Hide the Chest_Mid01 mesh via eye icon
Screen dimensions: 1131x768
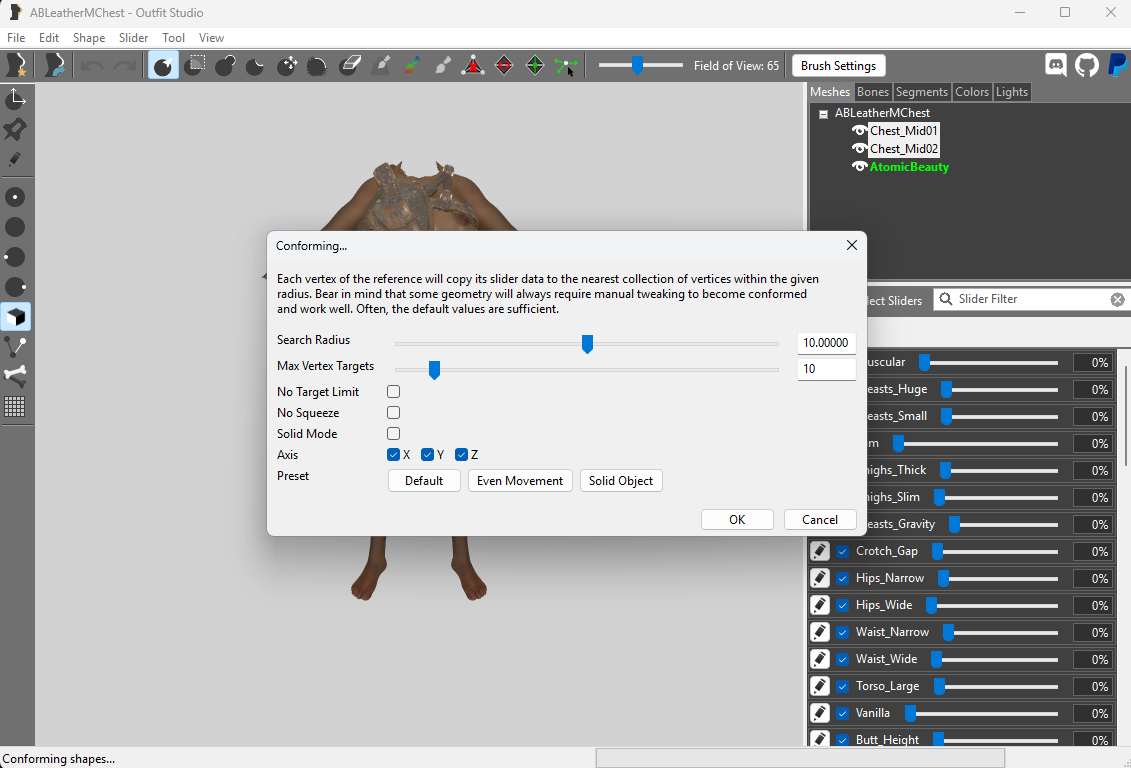pos(859,131)
